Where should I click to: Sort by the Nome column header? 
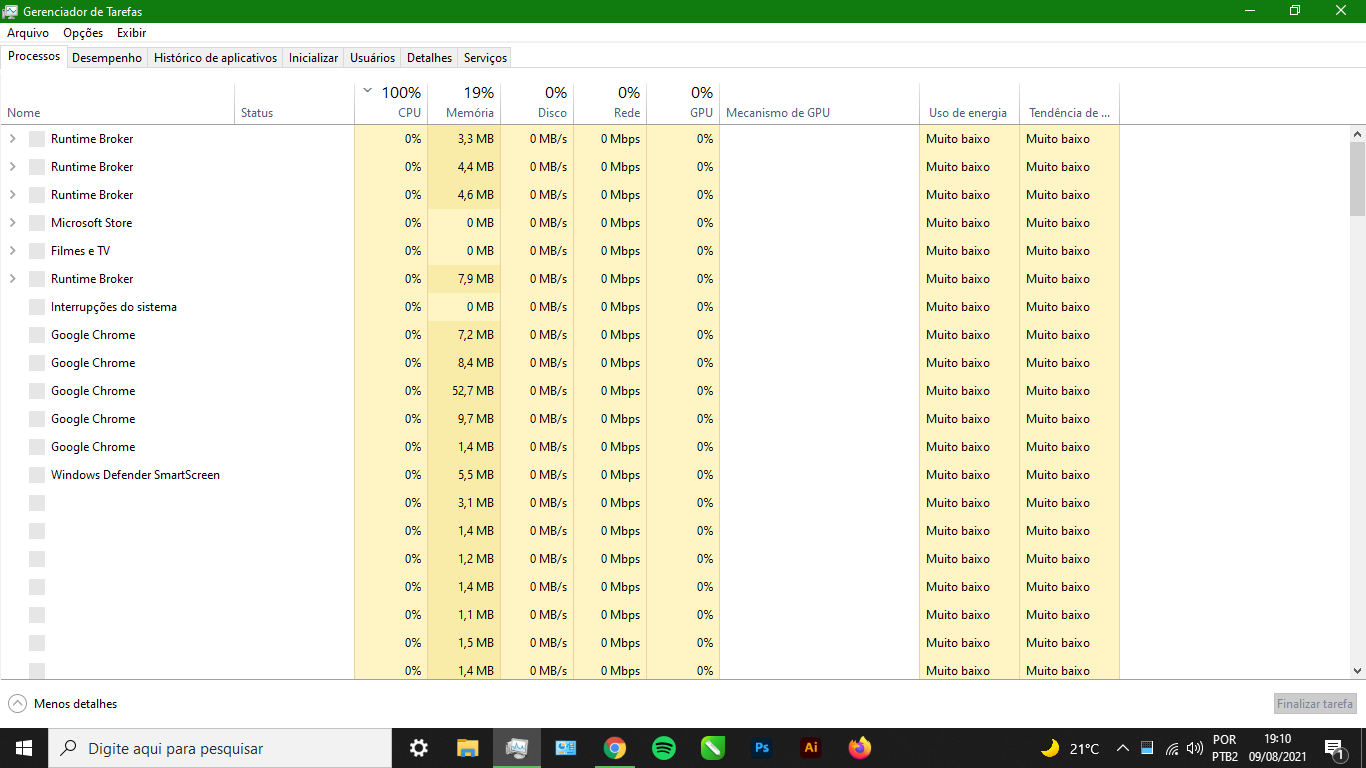[x=118, y=103]
